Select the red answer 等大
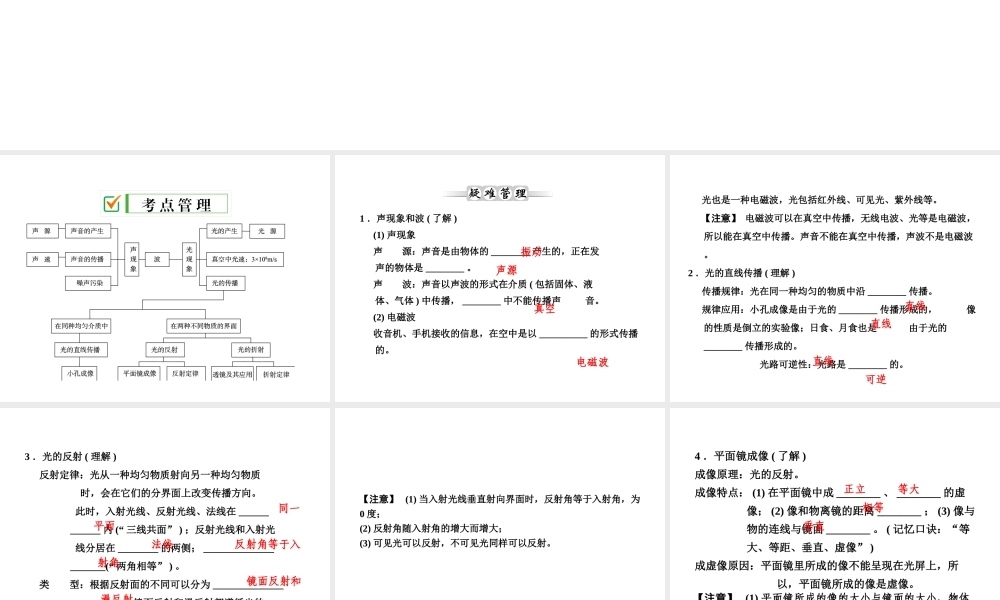1000x600 pixels. pyautogui.click(x=908, y=489)
